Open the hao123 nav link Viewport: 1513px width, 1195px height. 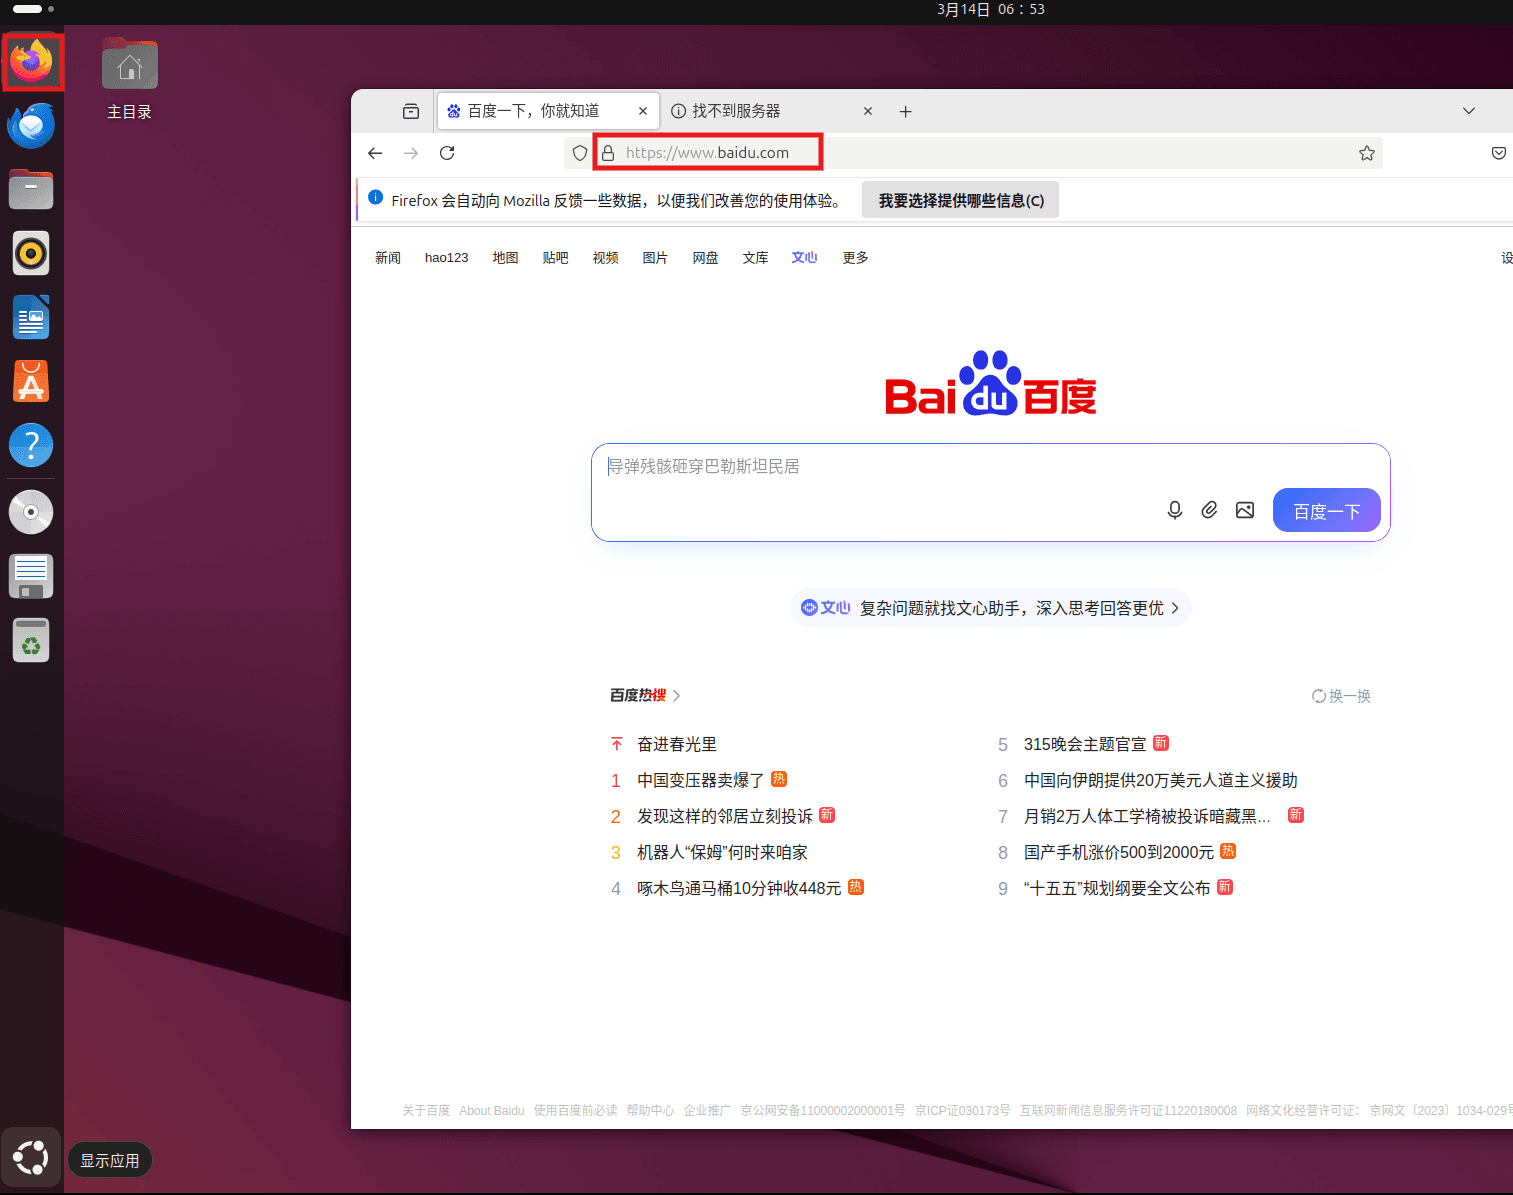coord(447,258)
